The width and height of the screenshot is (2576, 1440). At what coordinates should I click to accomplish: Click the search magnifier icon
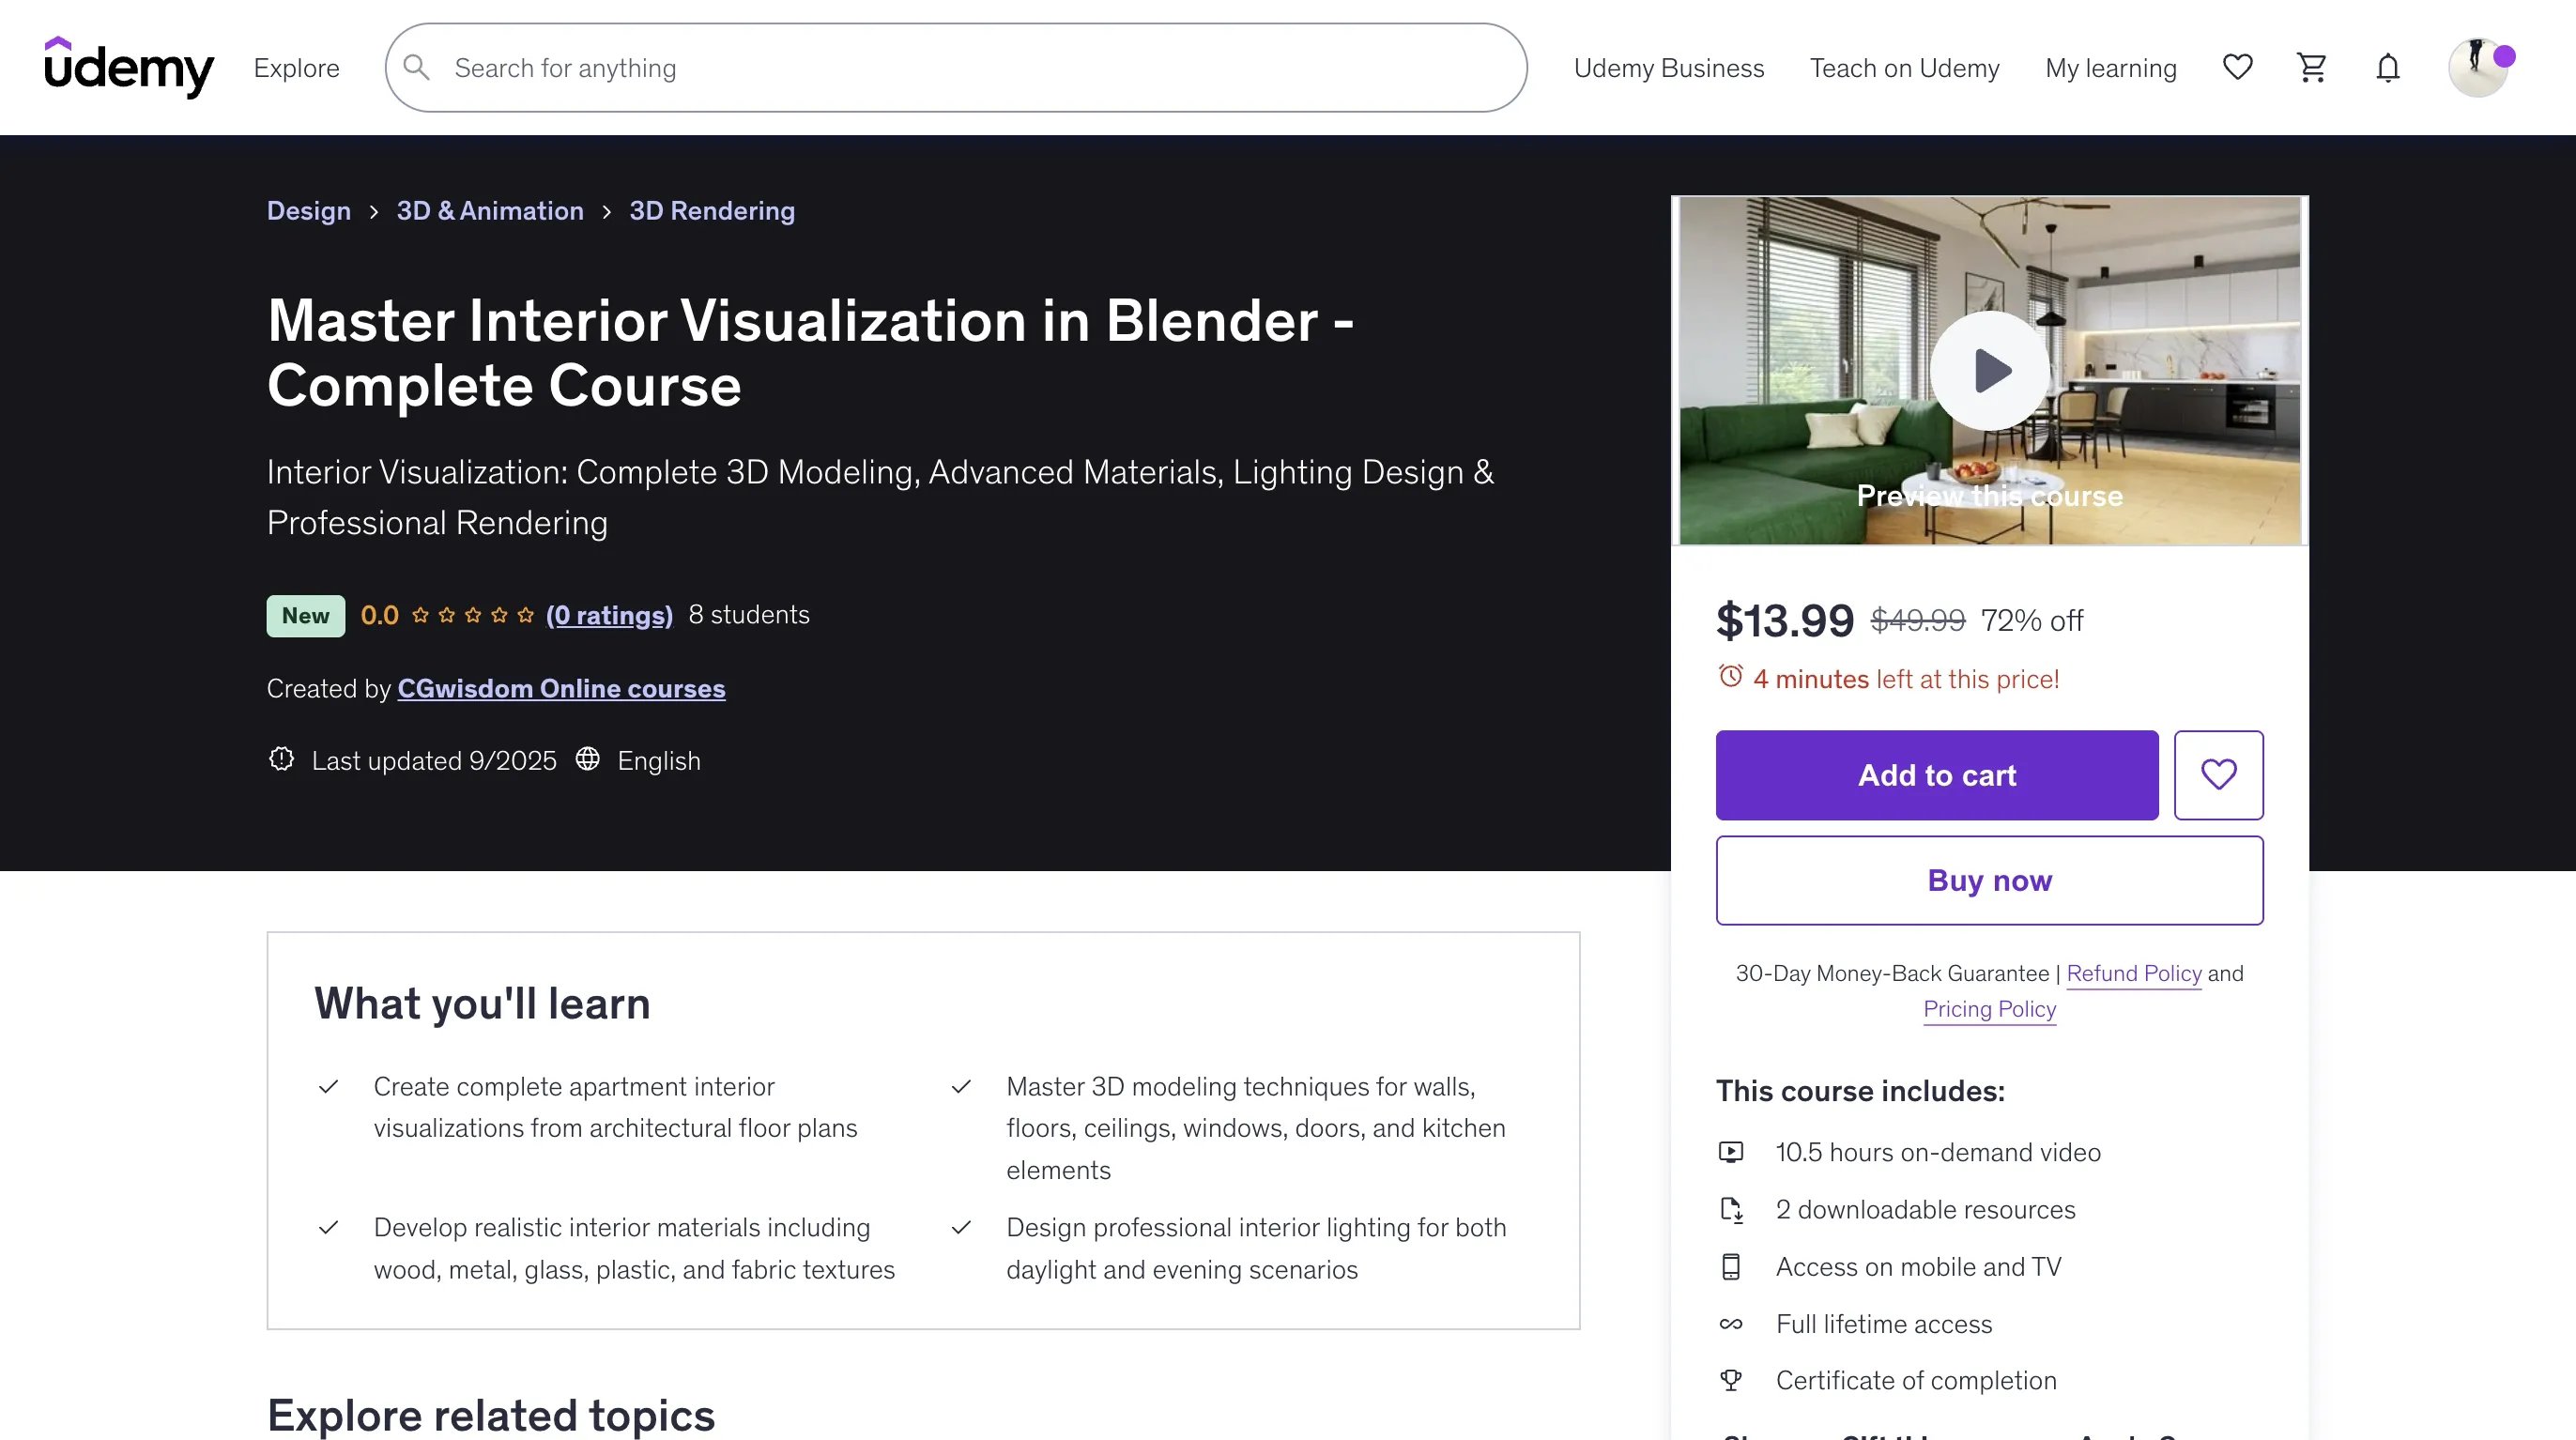point(417,67)
